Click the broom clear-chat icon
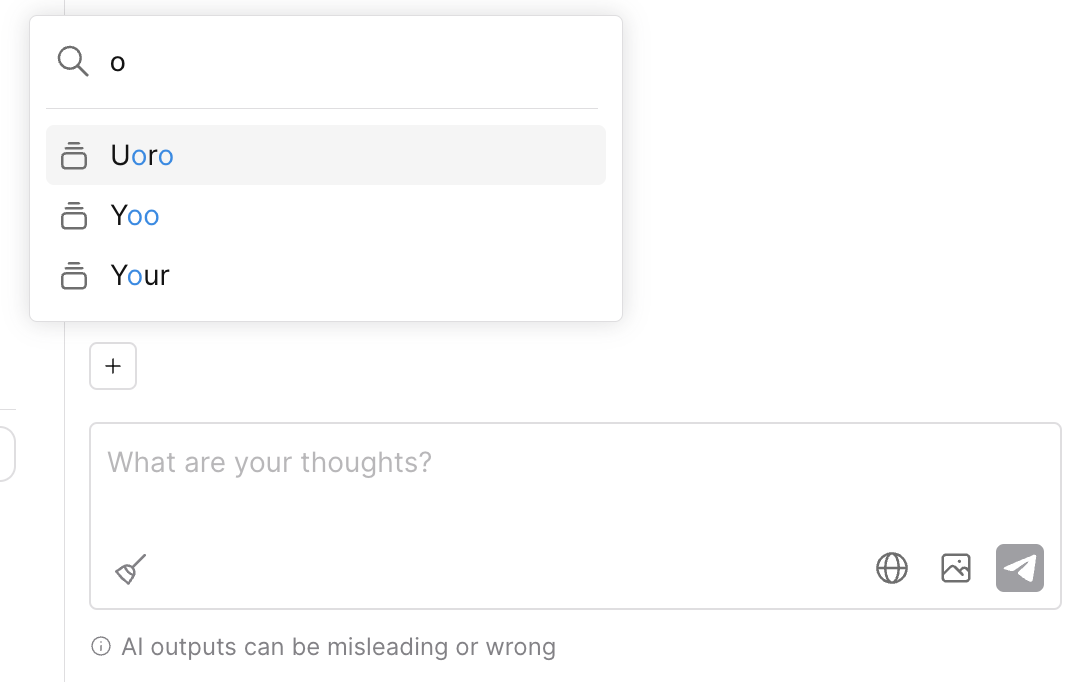This screenshot has height=682, width=1078. (x=131, y=569)
